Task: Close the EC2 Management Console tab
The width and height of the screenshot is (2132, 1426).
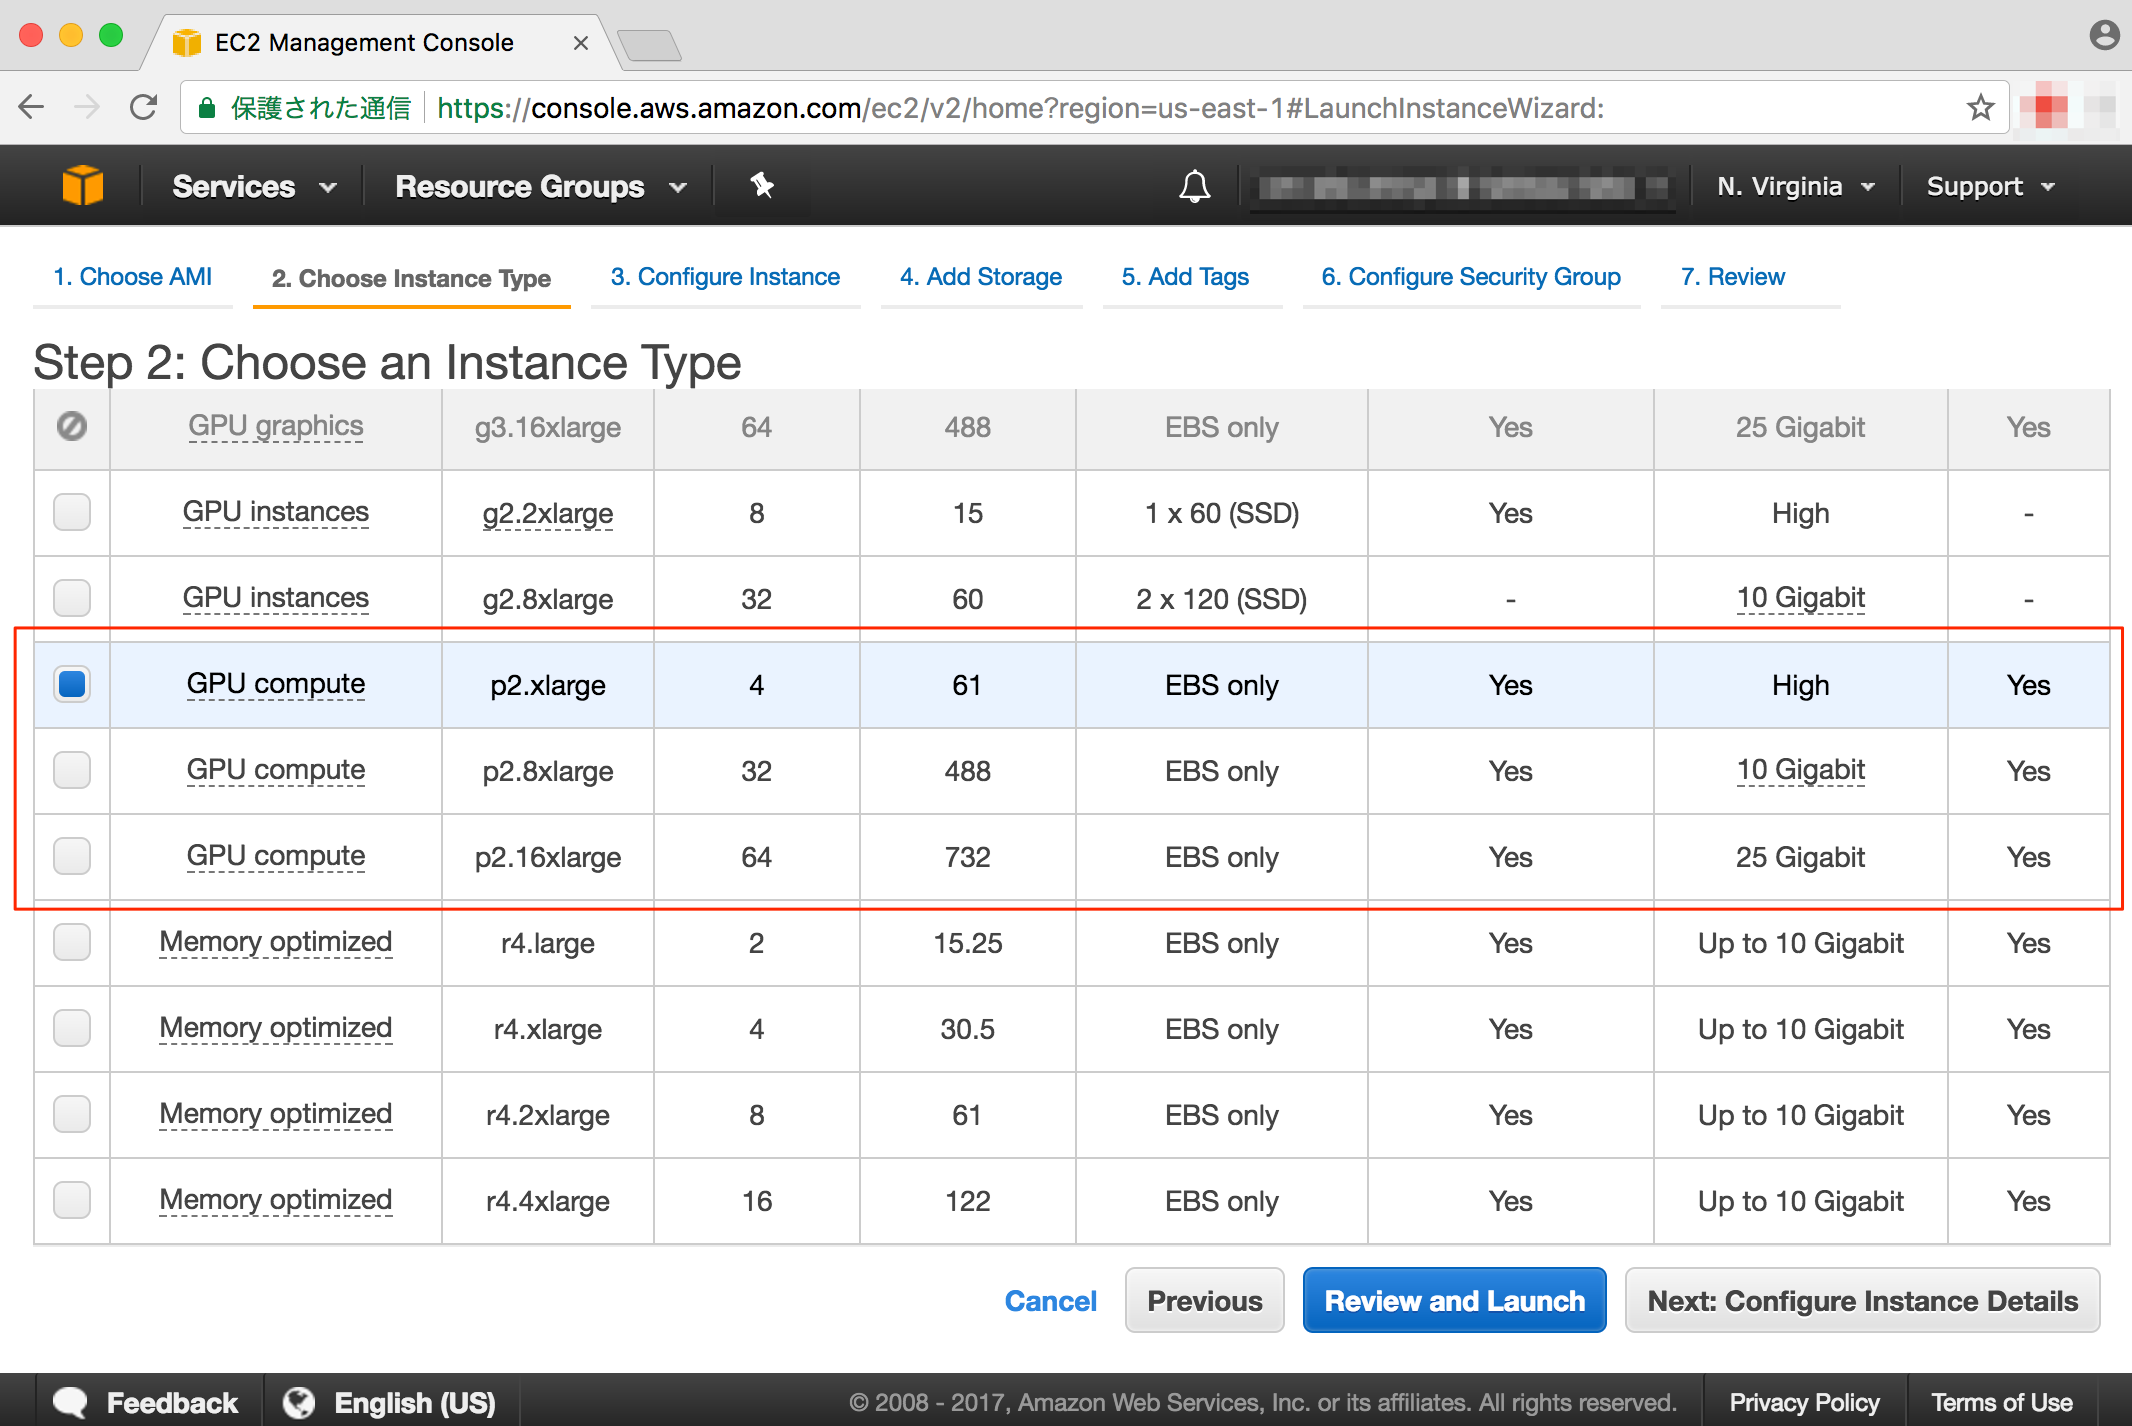Action: point(580,43)
